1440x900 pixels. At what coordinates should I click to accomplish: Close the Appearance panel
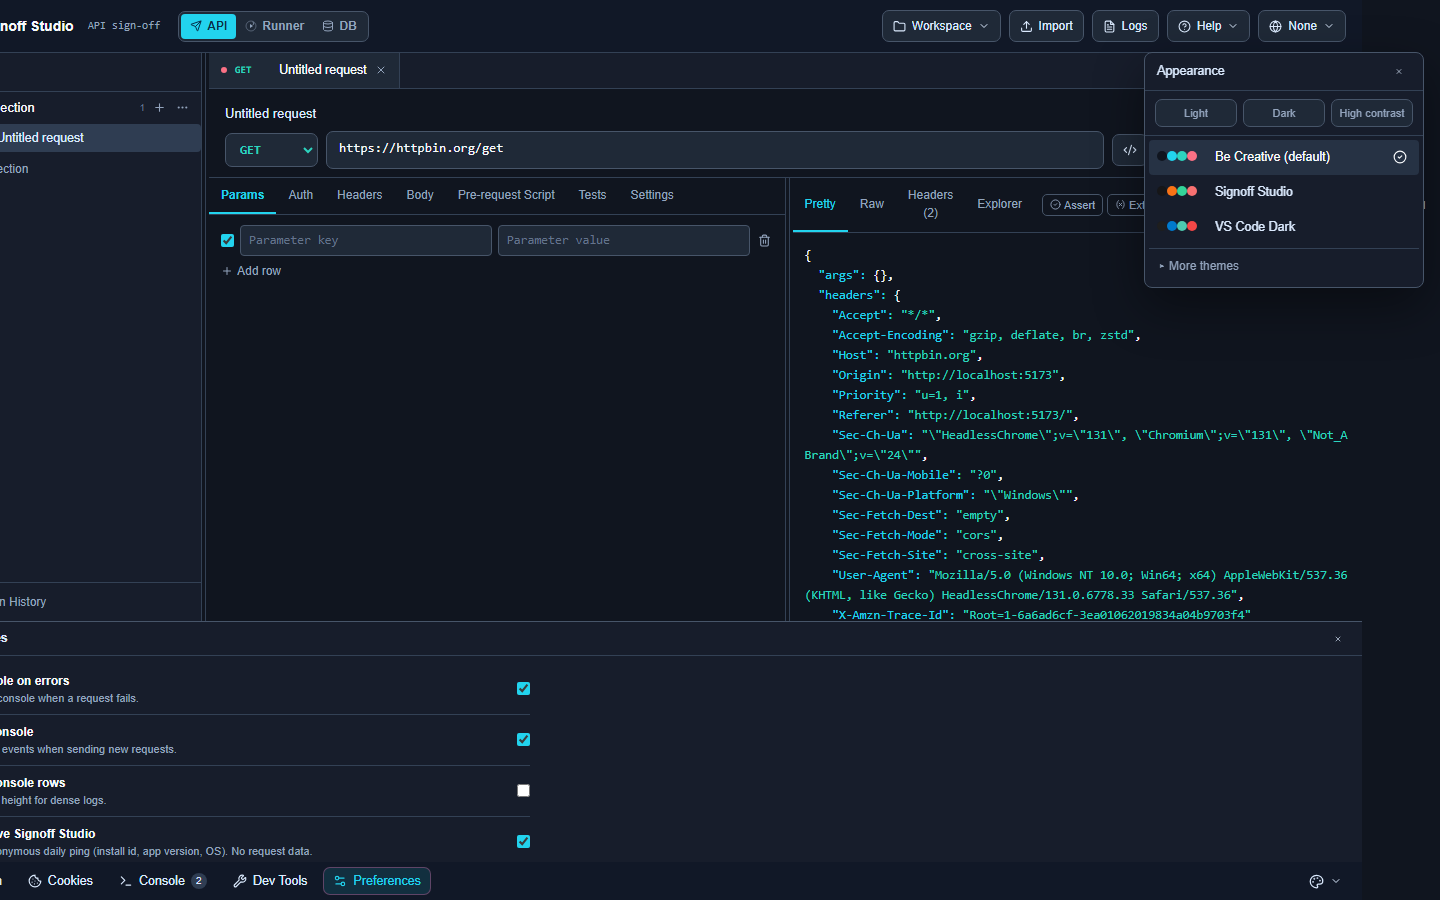pyautogui.click(x=1399, y=71)
